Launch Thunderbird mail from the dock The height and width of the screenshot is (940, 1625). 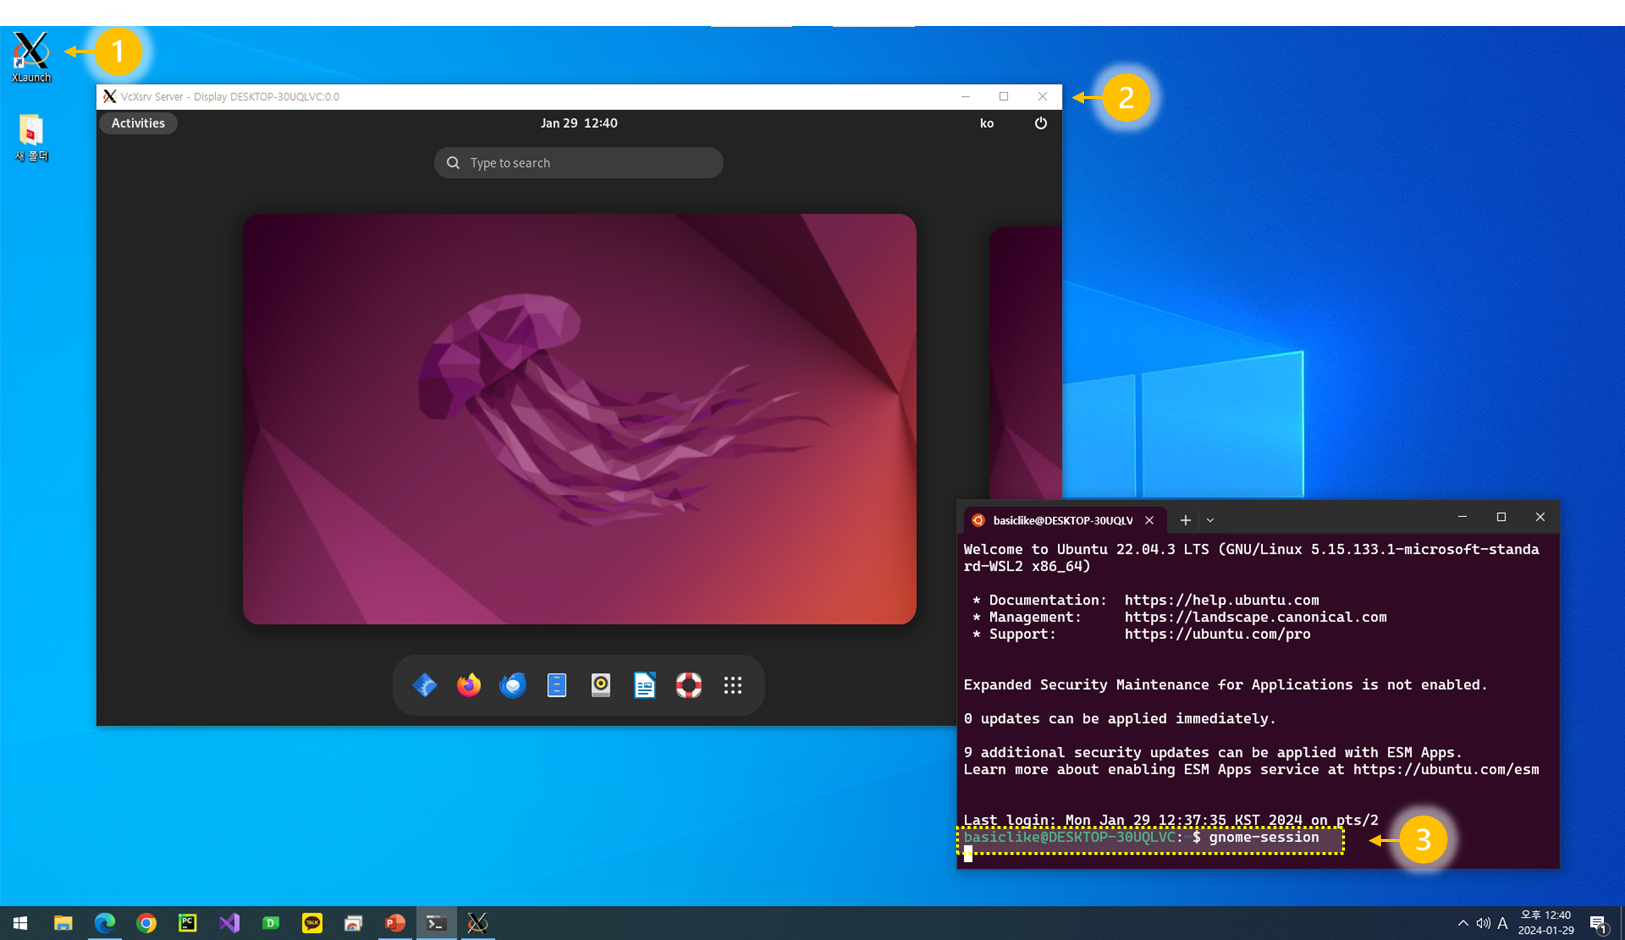pyautogui.click(x=513, y=685)
